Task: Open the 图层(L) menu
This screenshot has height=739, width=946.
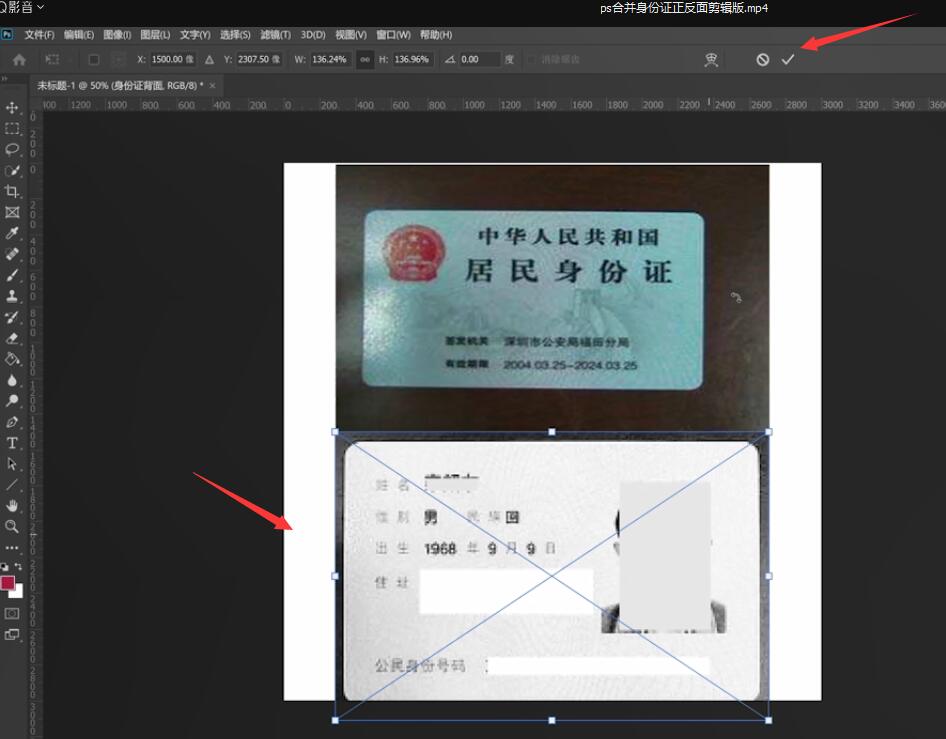Action: pos(155,35)
